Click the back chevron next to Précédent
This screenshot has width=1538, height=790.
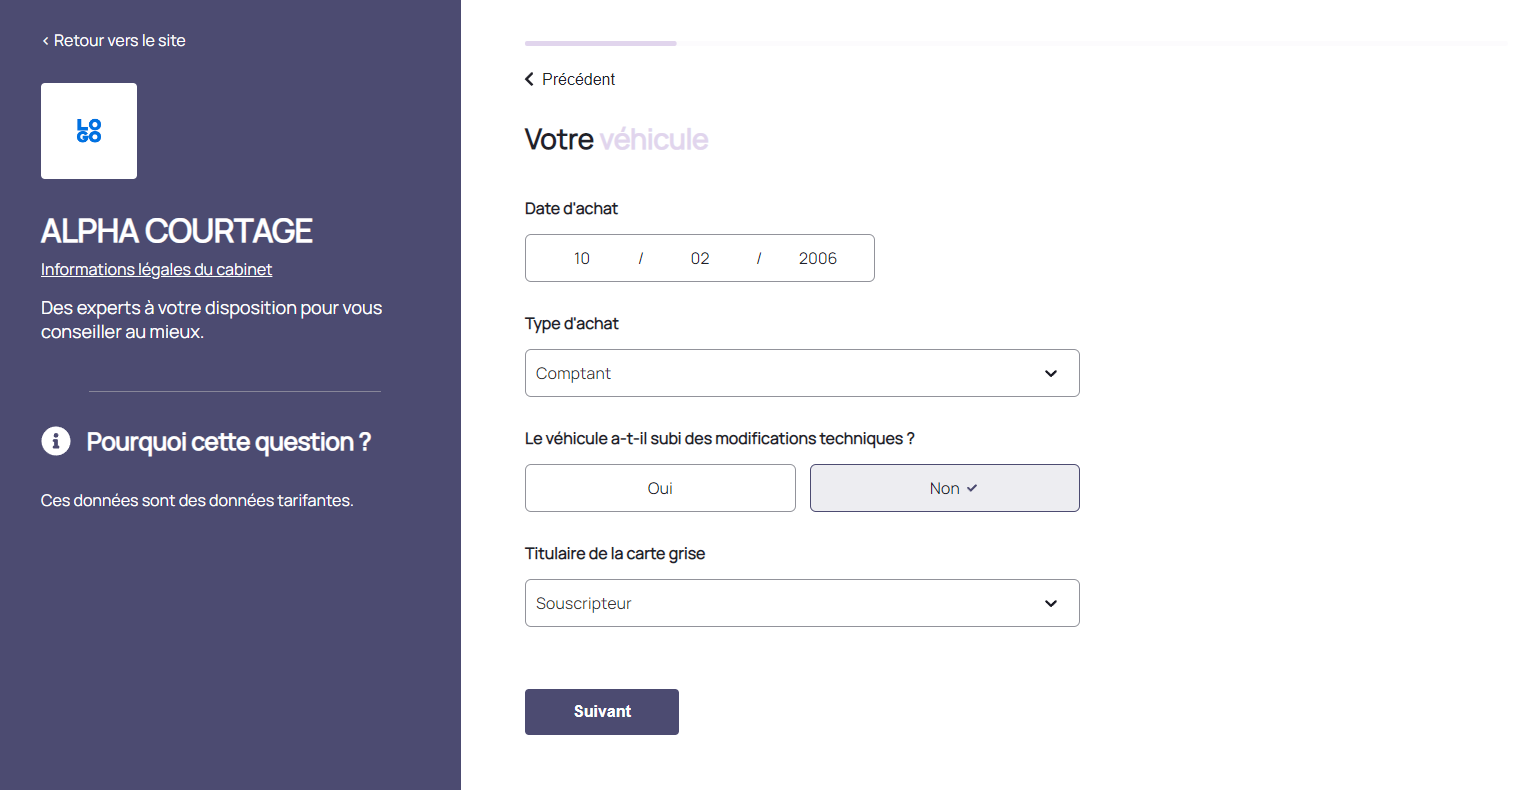click(530, 79)
